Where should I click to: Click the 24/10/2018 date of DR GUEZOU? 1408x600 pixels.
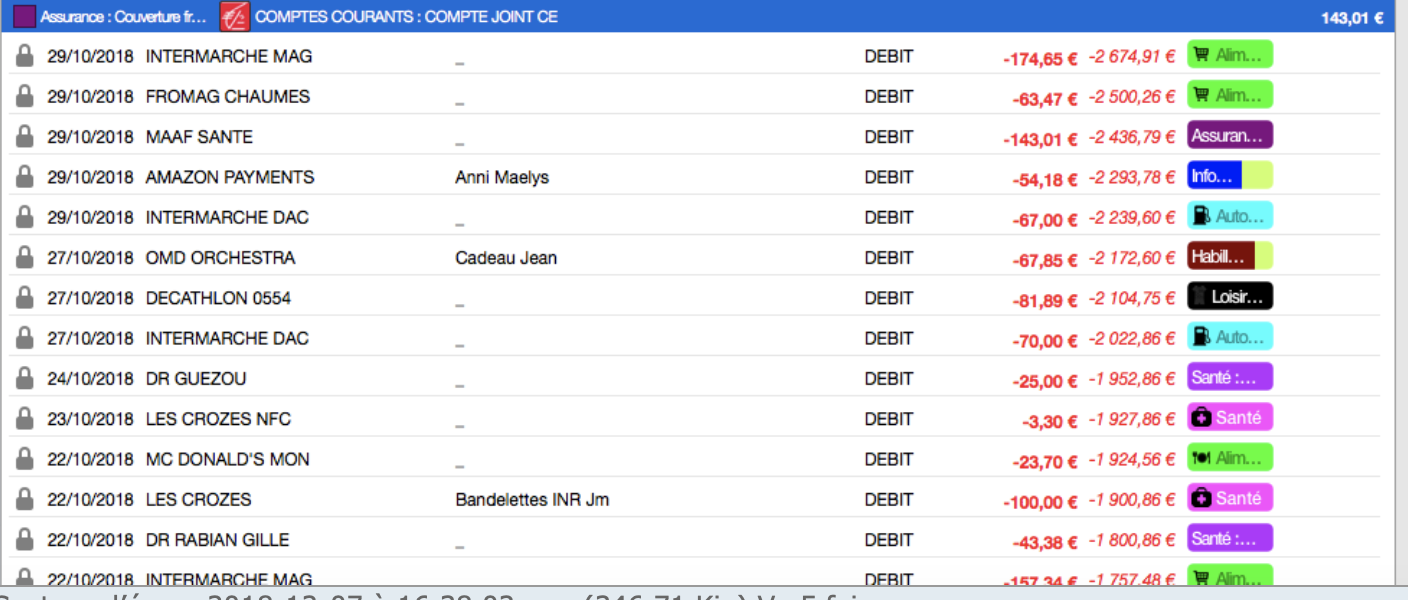pyautogui.click(x=90, y=379)
